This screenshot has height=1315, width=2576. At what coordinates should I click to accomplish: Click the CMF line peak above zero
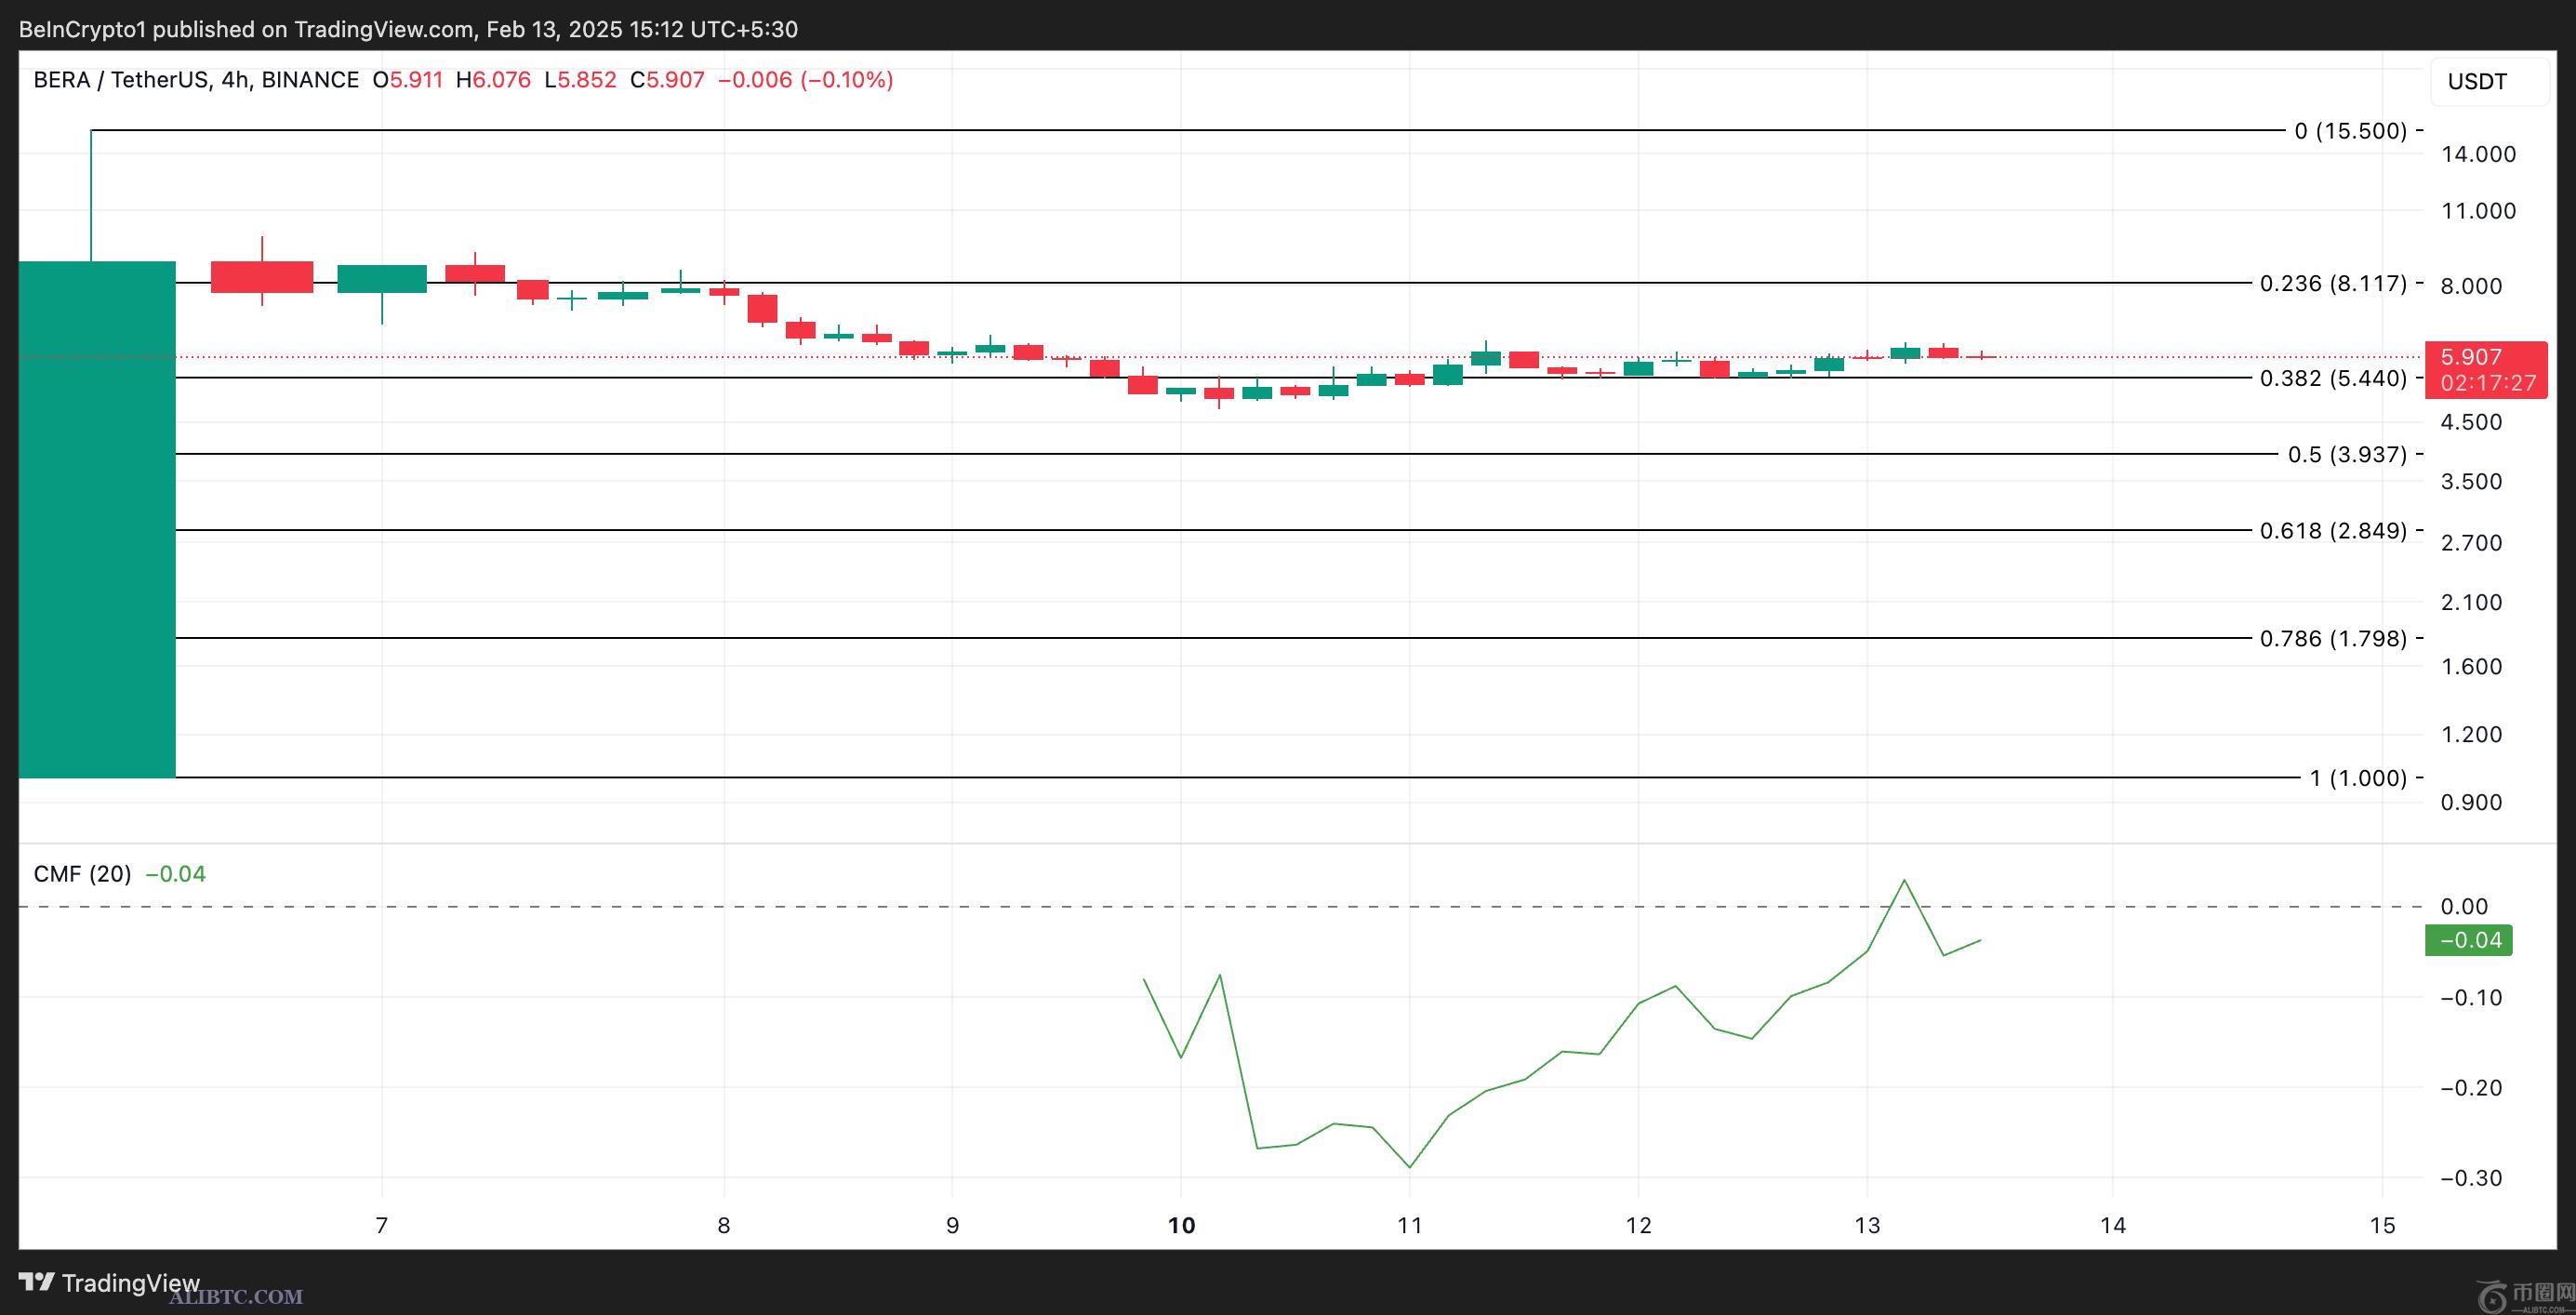pos(1904,881)
